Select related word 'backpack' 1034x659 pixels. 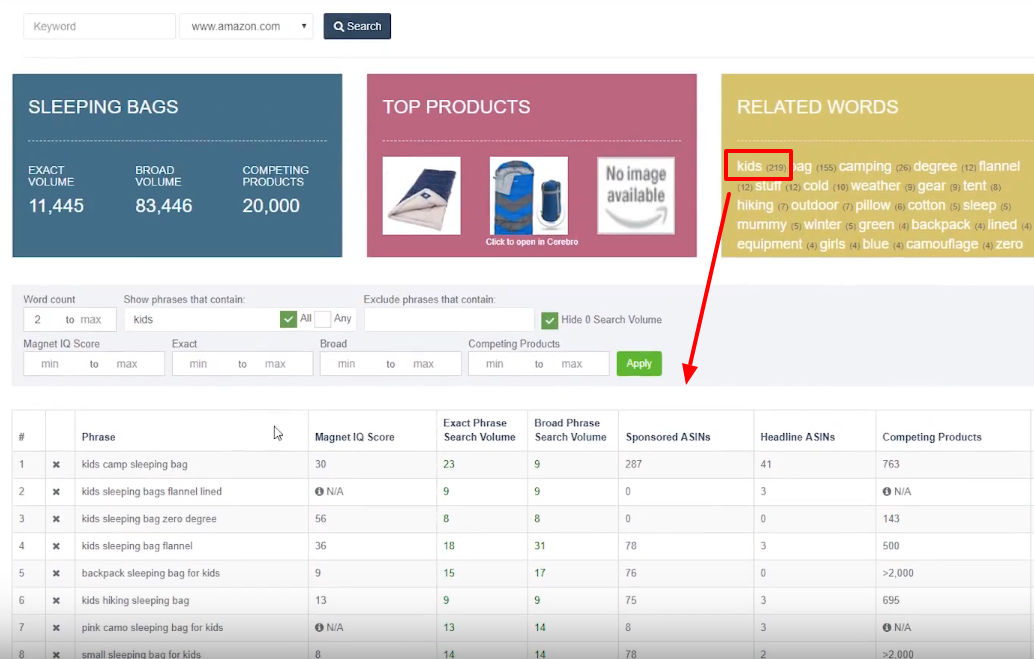(941, 225)
